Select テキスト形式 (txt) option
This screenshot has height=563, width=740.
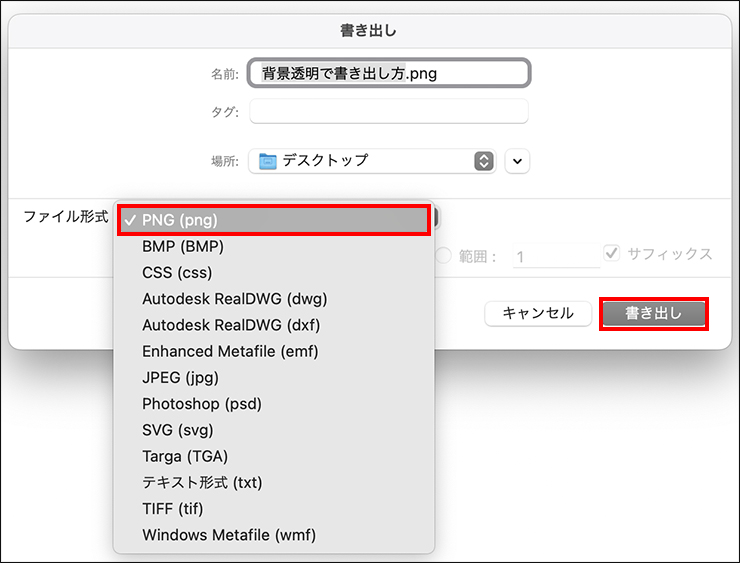202,482
